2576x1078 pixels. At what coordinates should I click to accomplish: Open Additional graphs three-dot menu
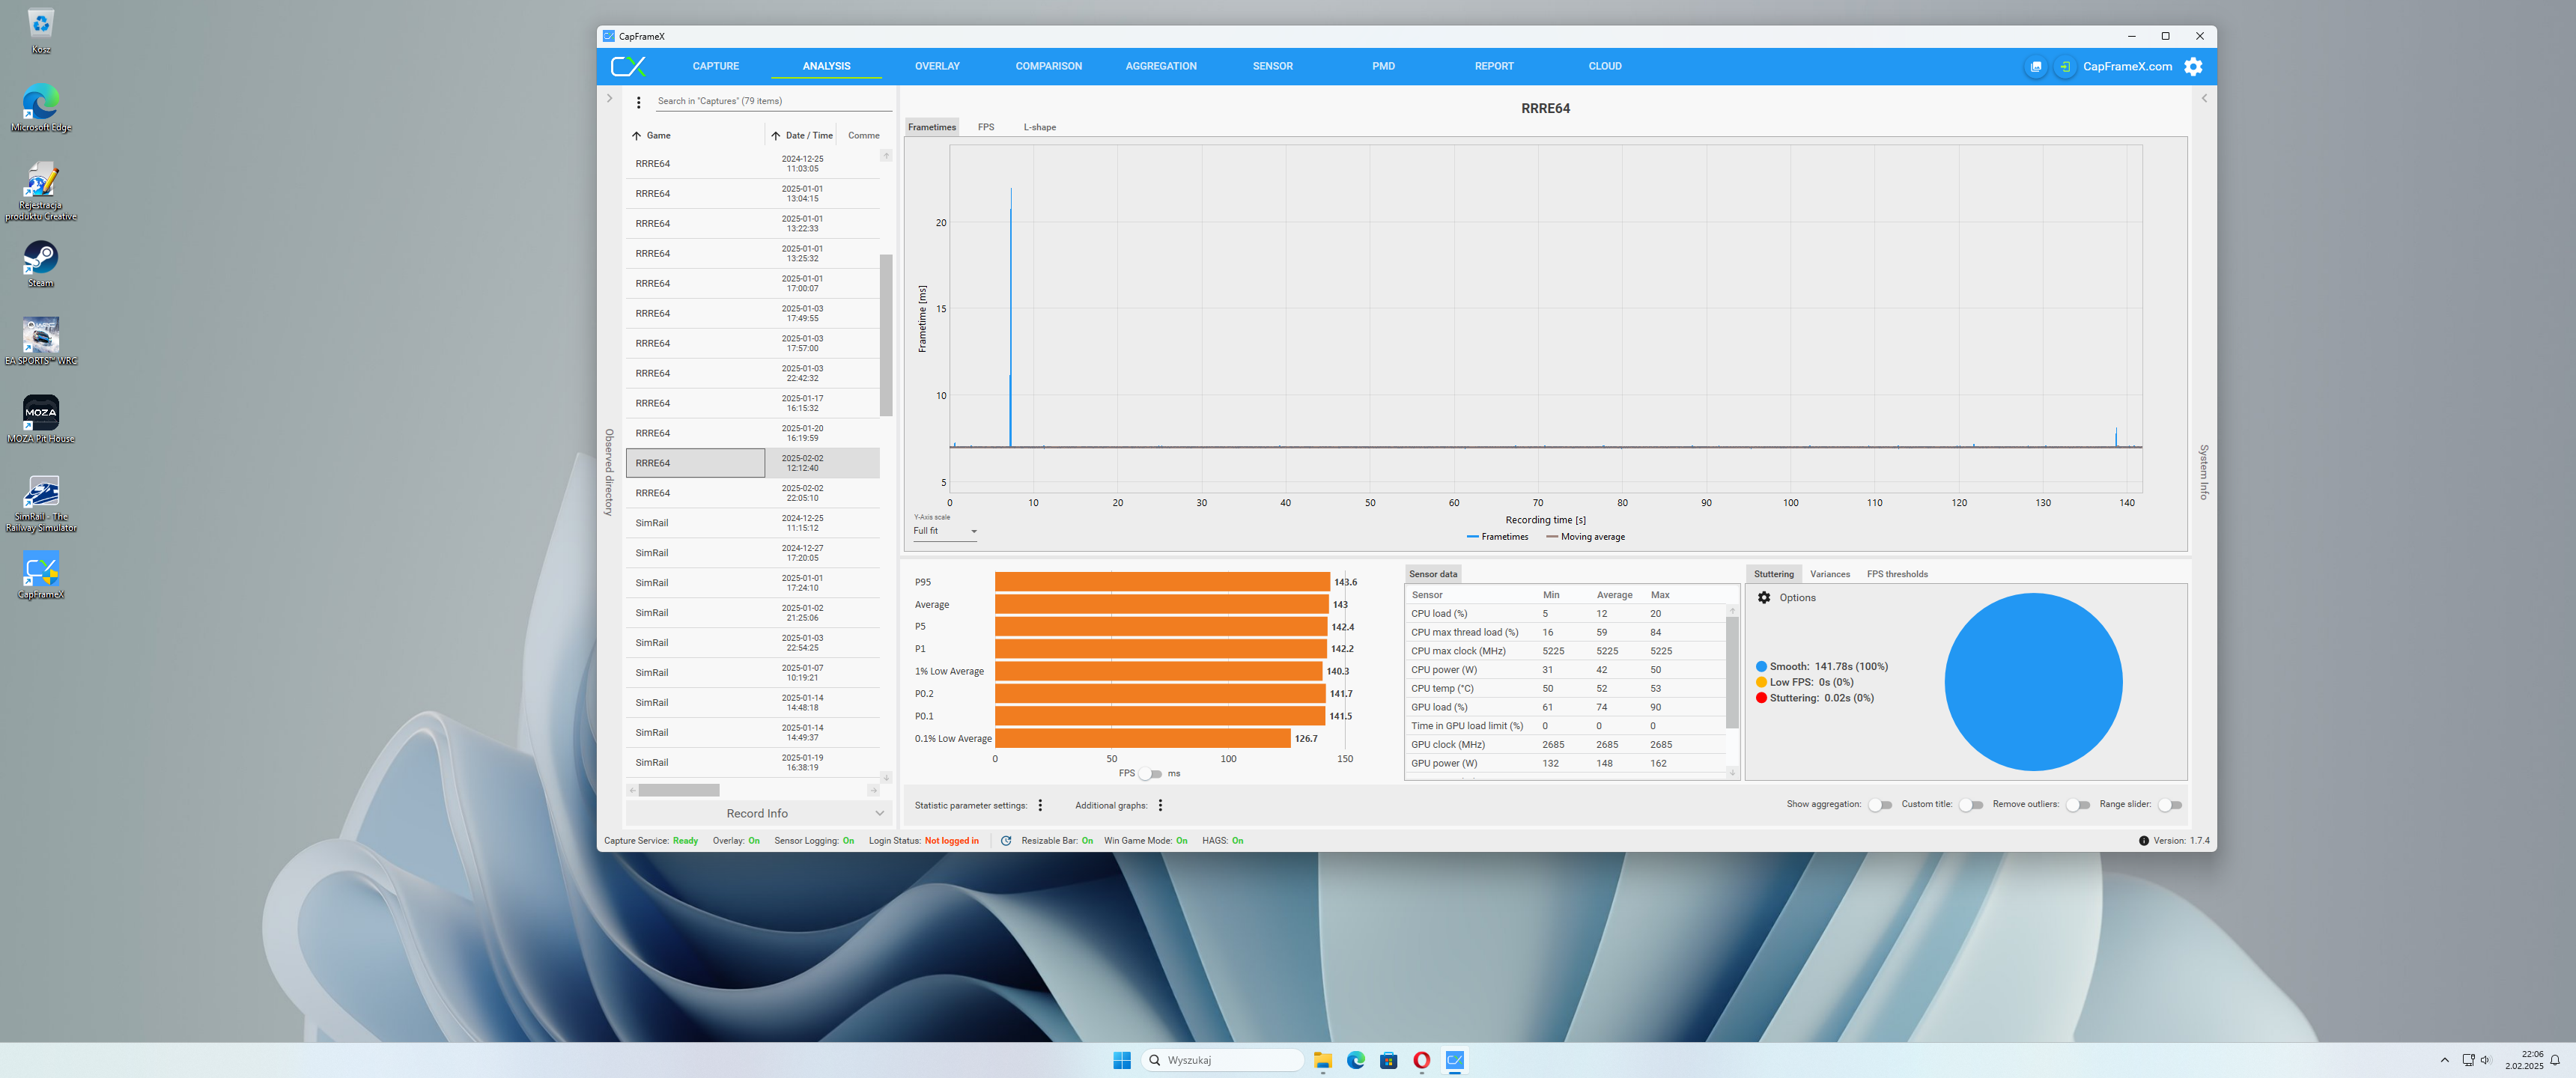(1160, 805)
